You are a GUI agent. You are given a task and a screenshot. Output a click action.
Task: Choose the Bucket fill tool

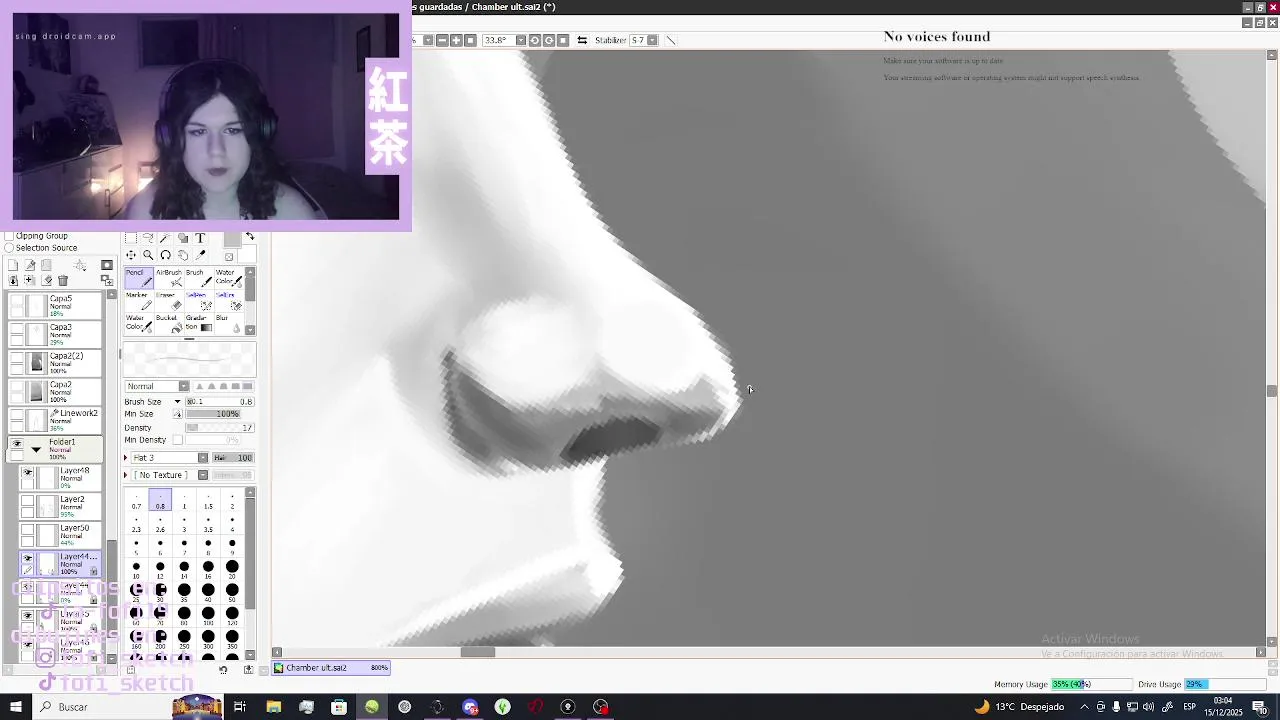pyautogui.click(x=169, y=324)
